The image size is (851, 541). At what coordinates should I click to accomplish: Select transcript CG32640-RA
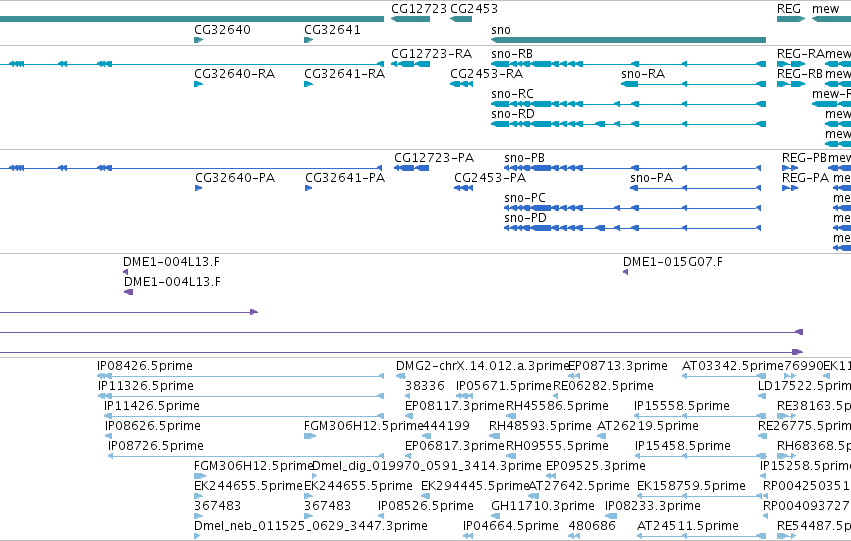pyautogui.click(x=199, y=84)
